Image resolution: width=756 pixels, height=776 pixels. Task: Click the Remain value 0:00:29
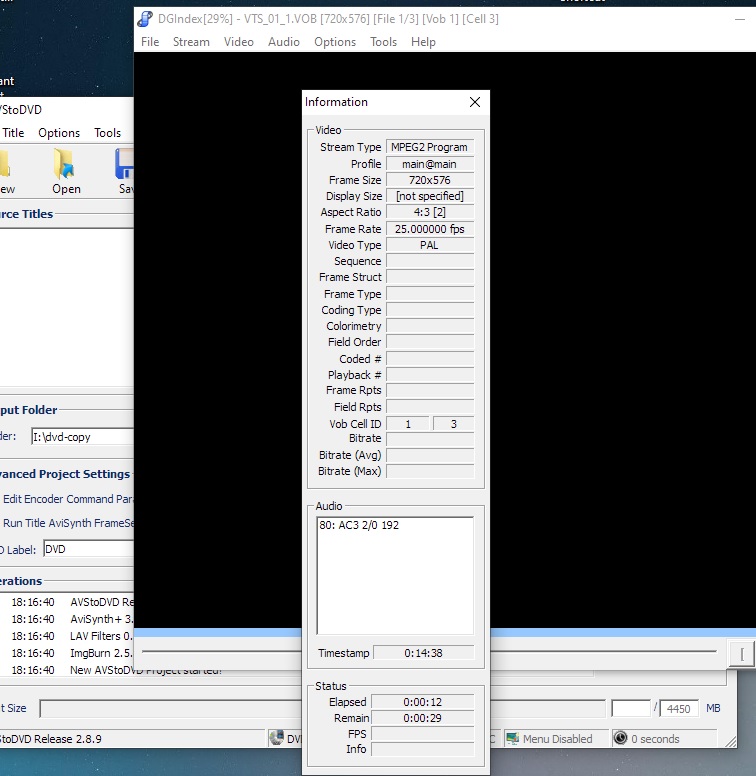[423, 718]
